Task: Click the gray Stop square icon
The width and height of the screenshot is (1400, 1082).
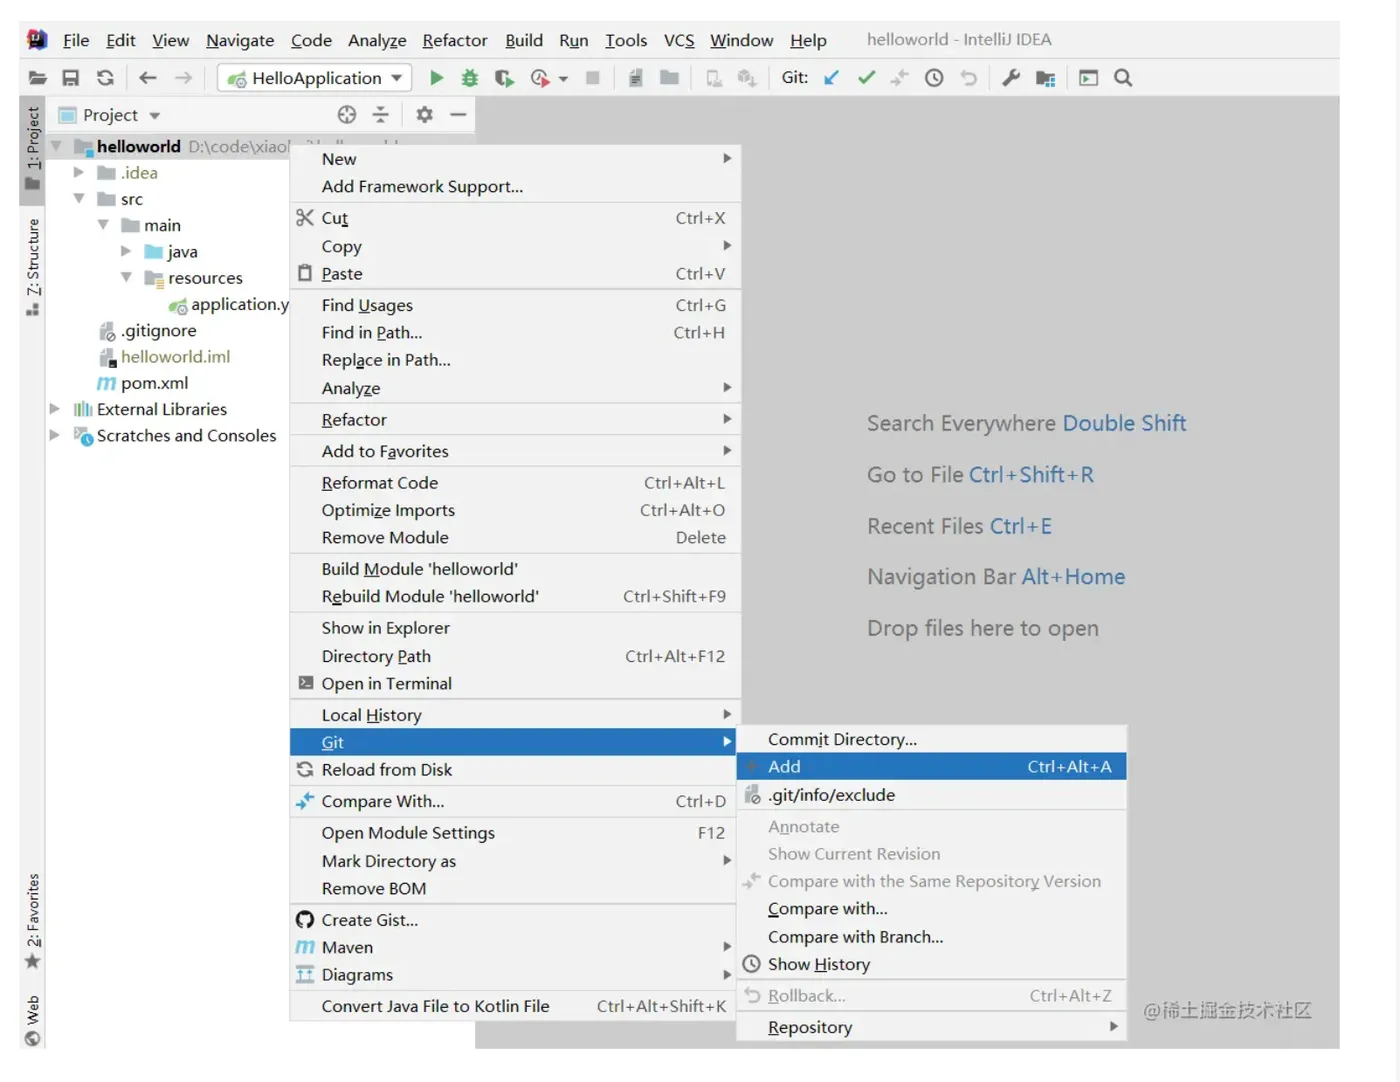Action: [x=592, y=78]
